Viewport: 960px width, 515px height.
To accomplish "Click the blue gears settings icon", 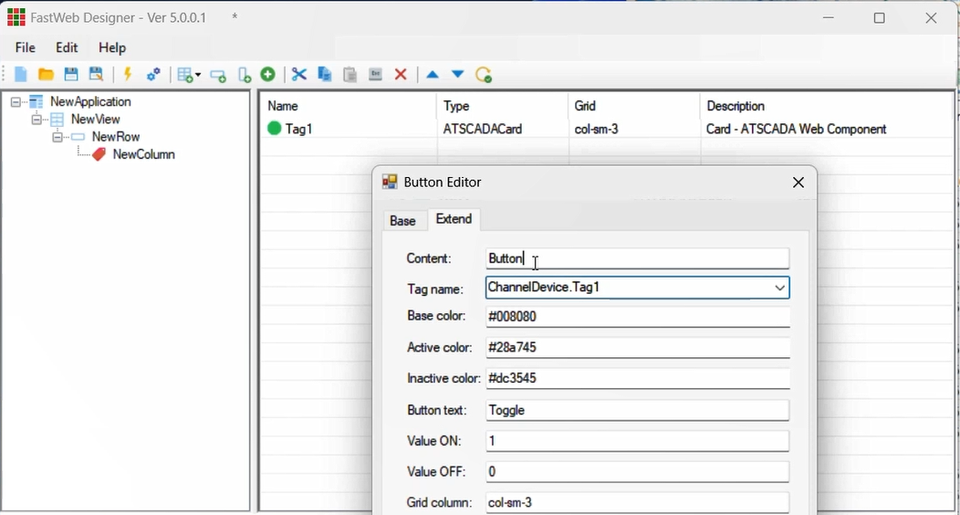I will click(x=154, y=75).
